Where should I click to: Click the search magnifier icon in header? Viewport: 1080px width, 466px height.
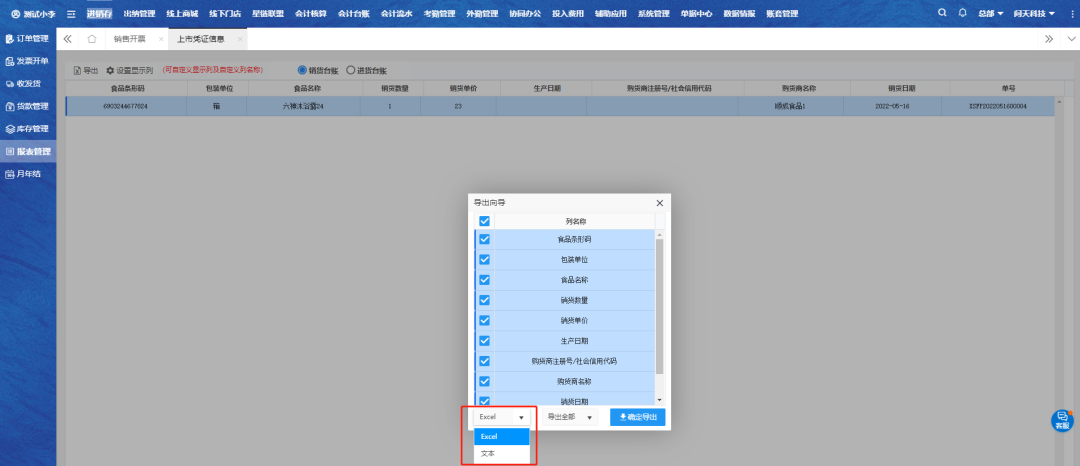[x=943, y=13]
